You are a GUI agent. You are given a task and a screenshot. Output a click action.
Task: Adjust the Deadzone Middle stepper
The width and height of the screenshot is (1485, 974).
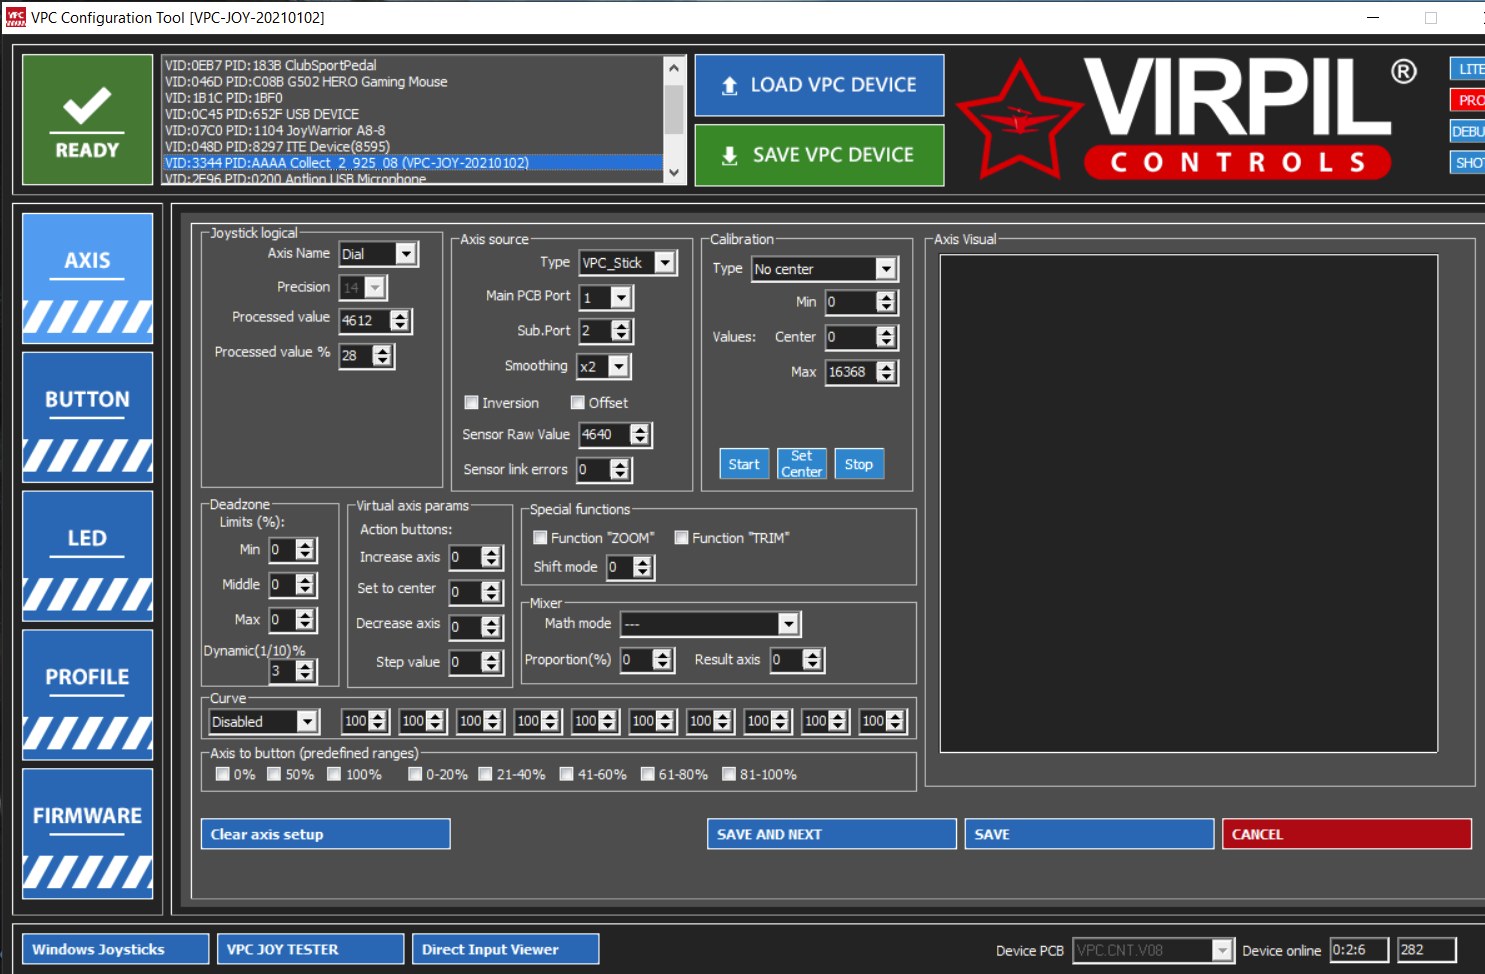(x=305, y=585)
